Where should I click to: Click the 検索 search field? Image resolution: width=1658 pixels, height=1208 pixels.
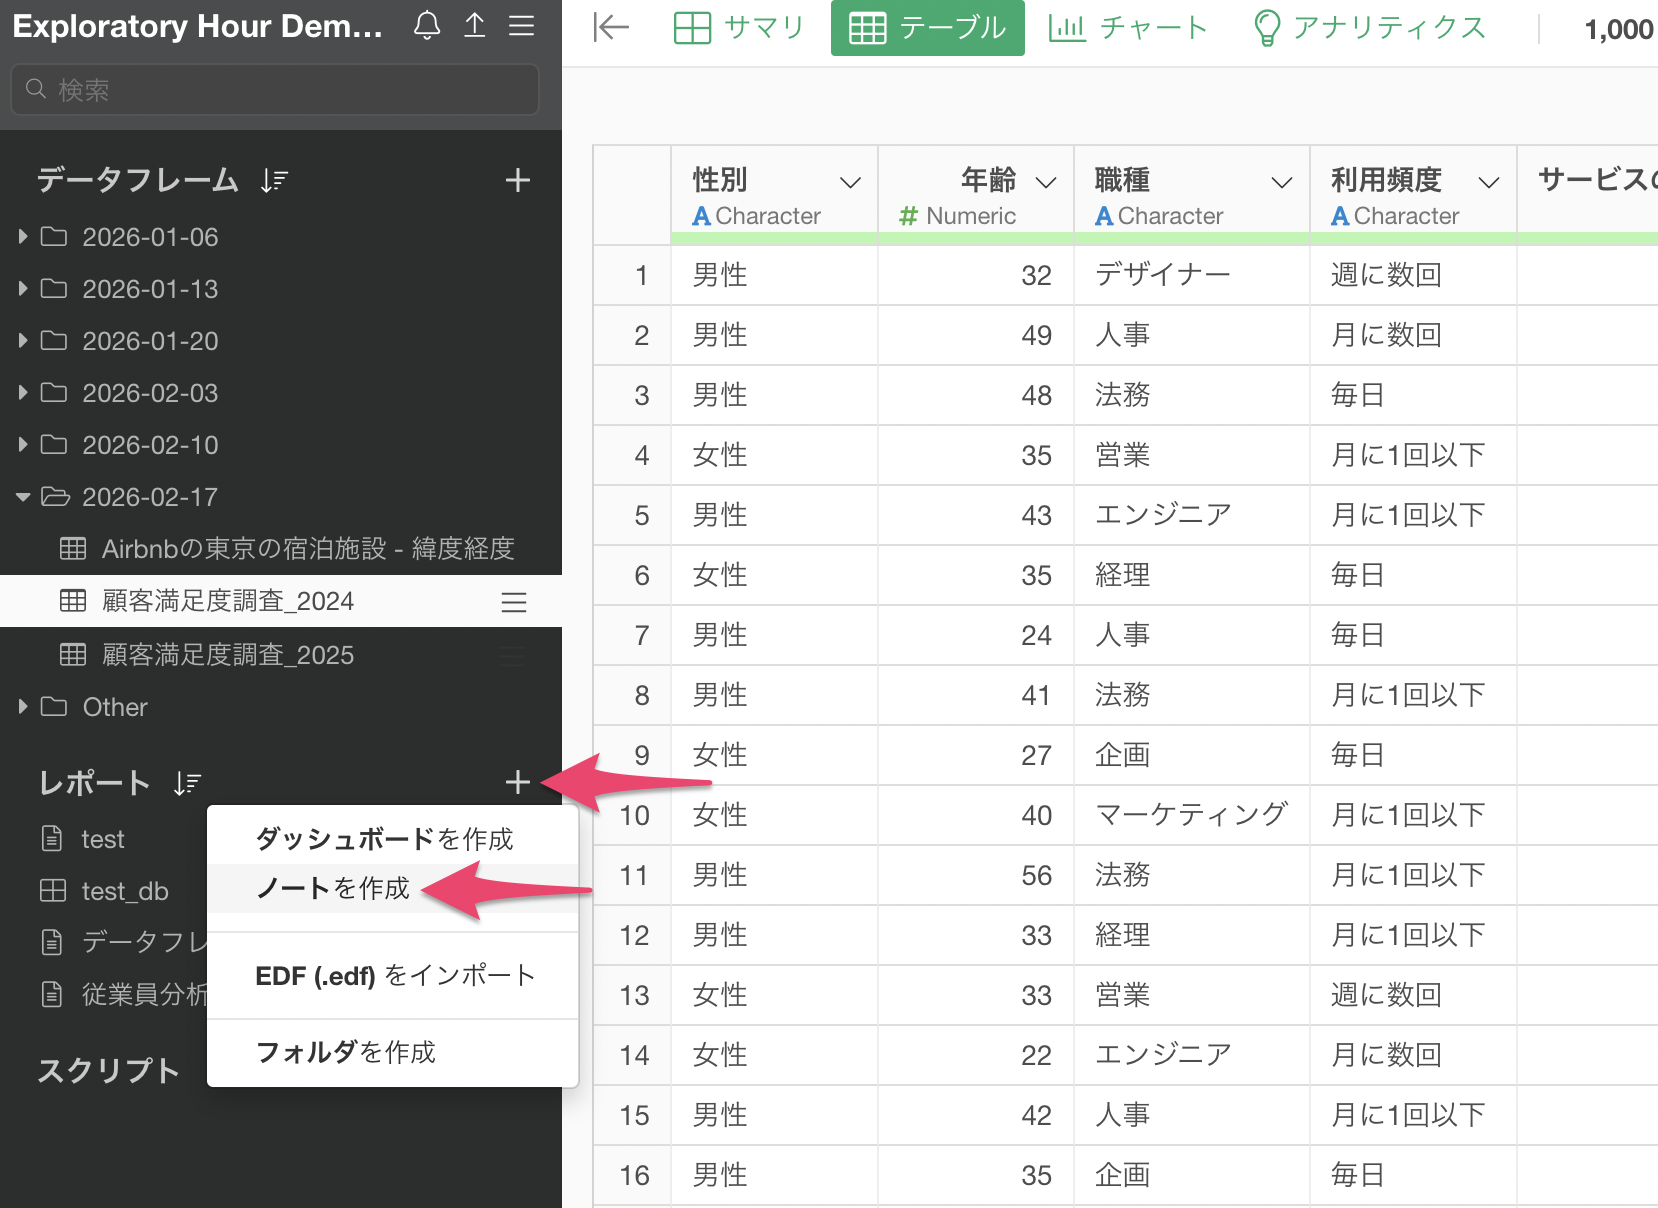[290, 90]
